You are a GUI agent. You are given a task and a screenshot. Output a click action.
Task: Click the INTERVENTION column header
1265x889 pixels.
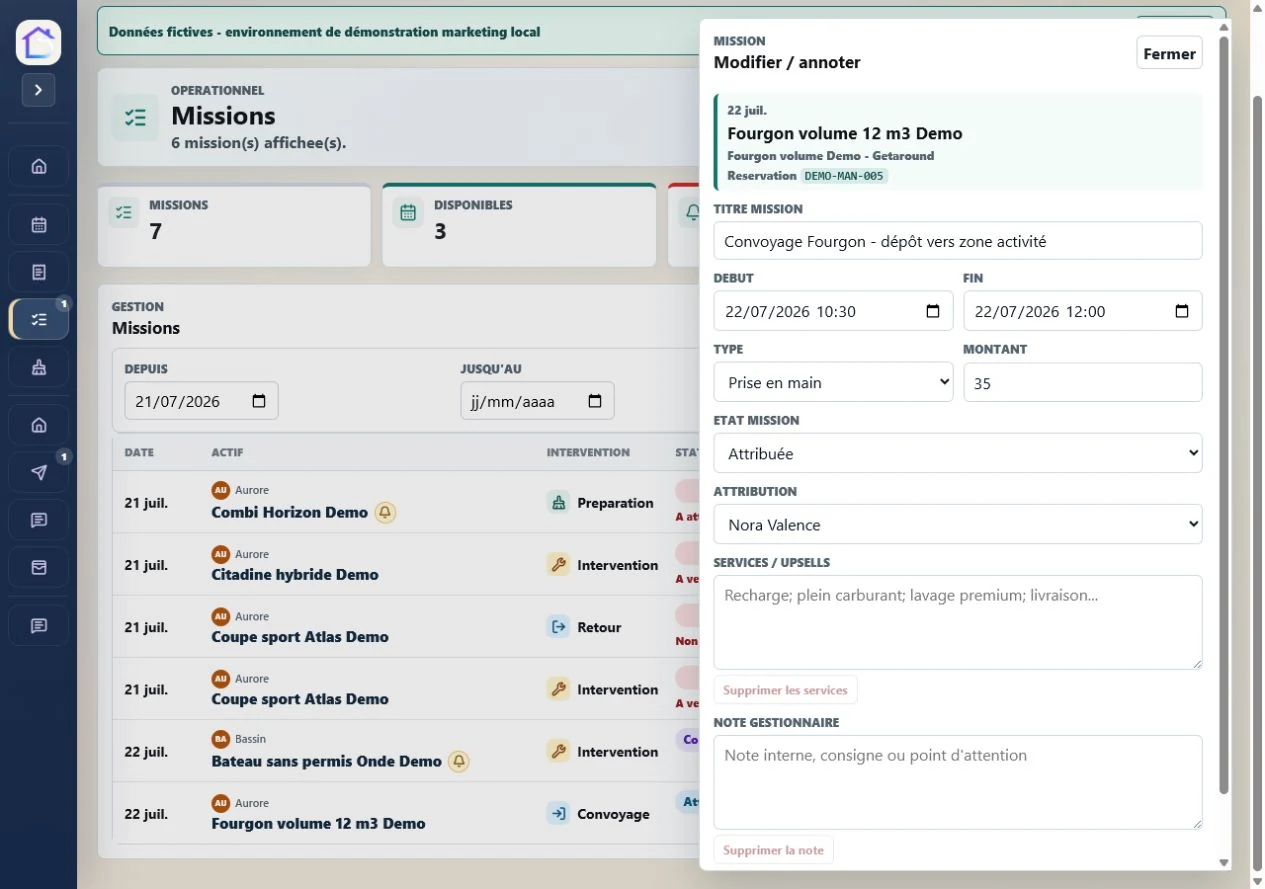588,453
